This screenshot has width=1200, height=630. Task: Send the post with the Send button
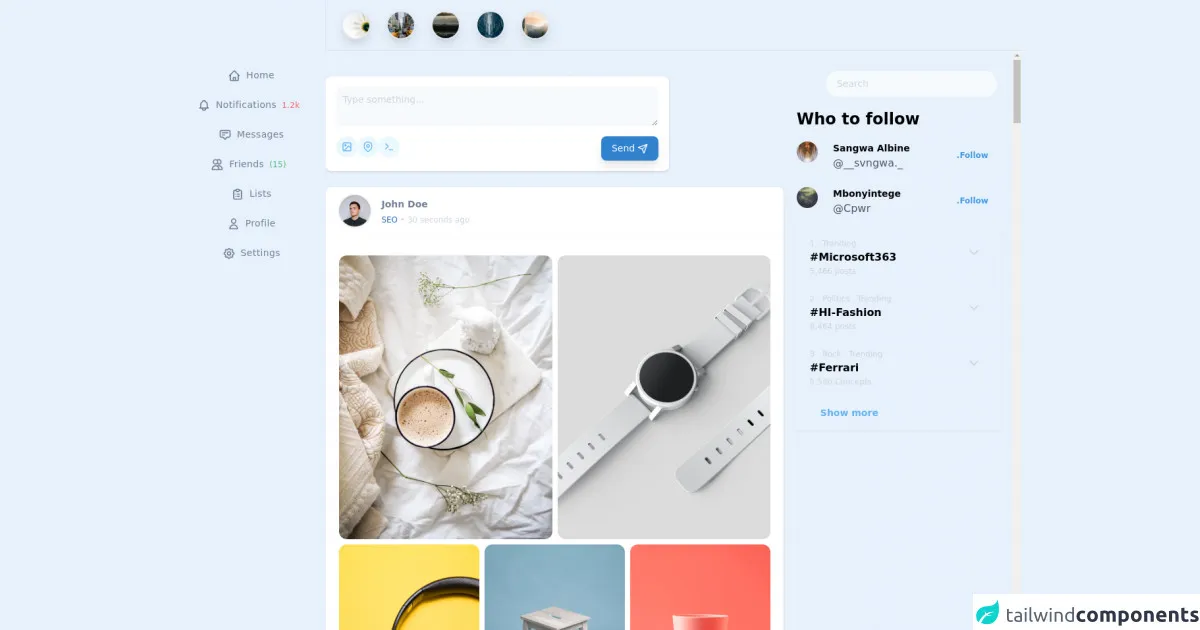pos(629,148)
